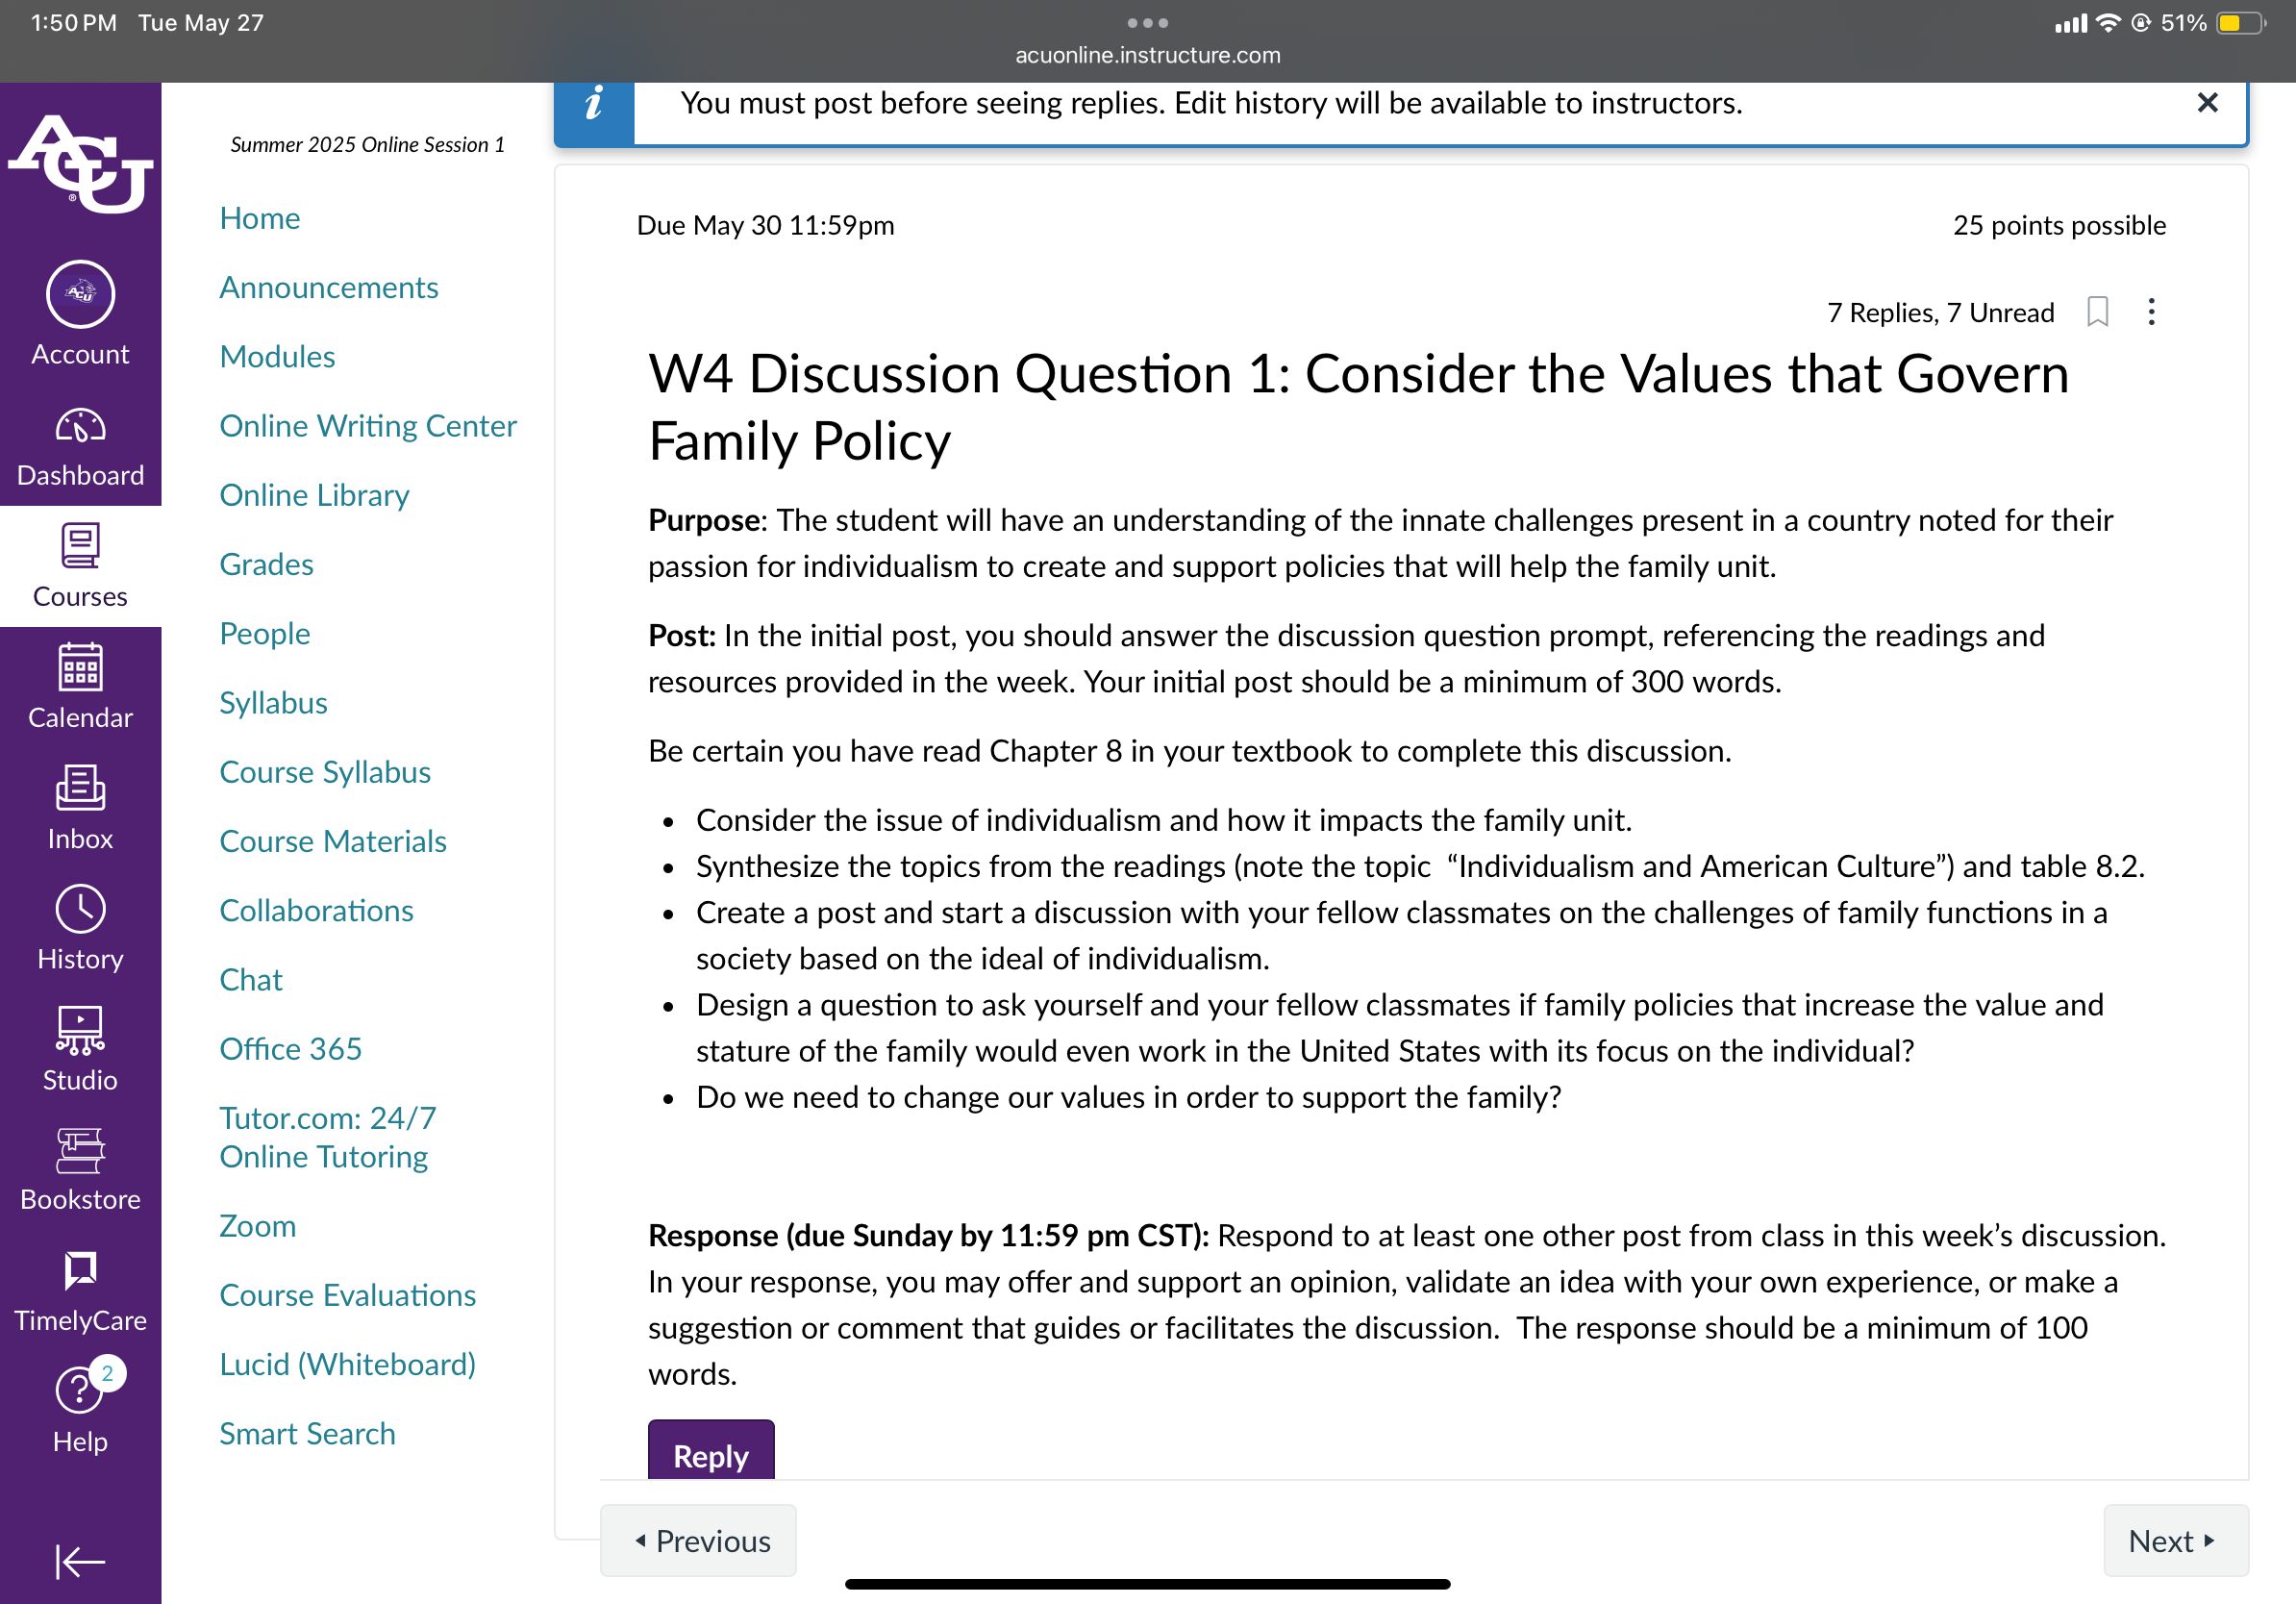Open the Inbox icon
The width and height of the screenshot is (2296, 1604).
point(80,788)
